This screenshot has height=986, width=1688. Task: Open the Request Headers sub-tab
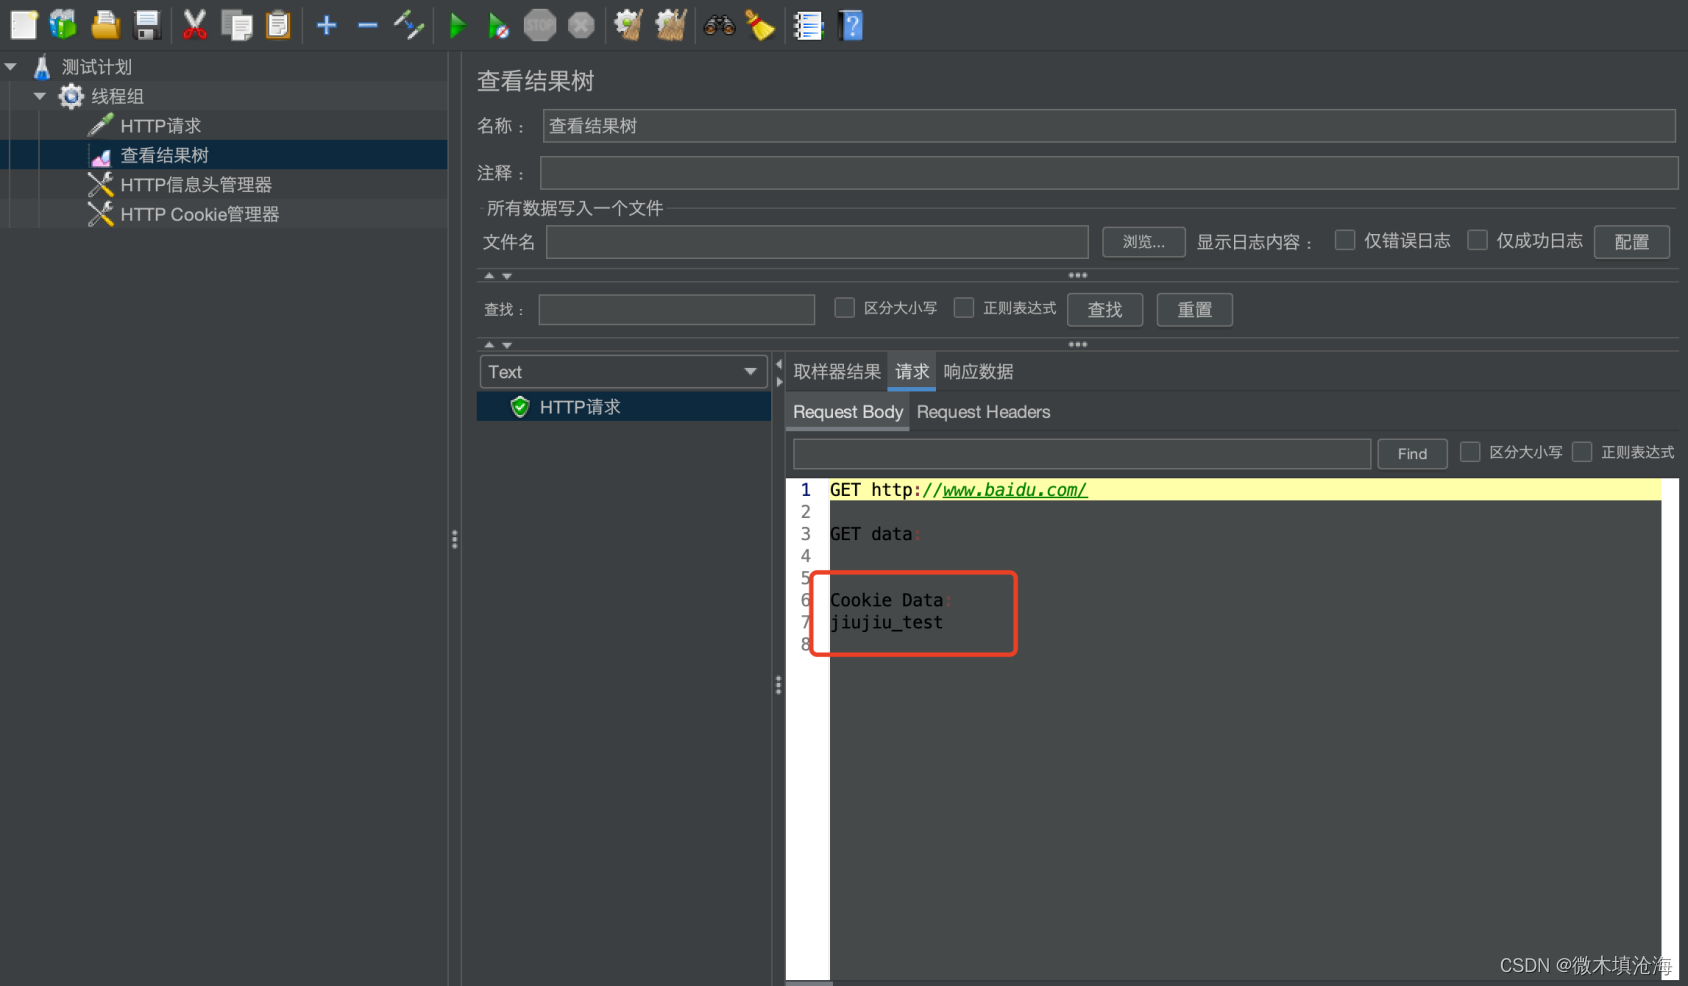pos(983,412)
